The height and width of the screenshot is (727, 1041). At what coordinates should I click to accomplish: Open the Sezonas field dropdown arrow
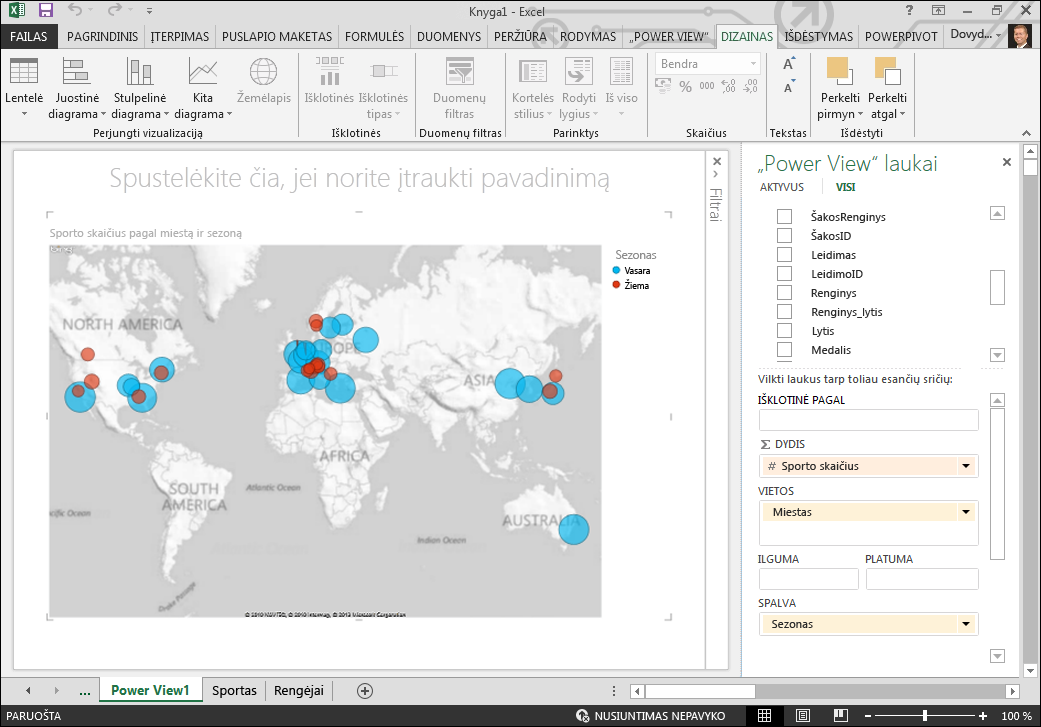966,624
